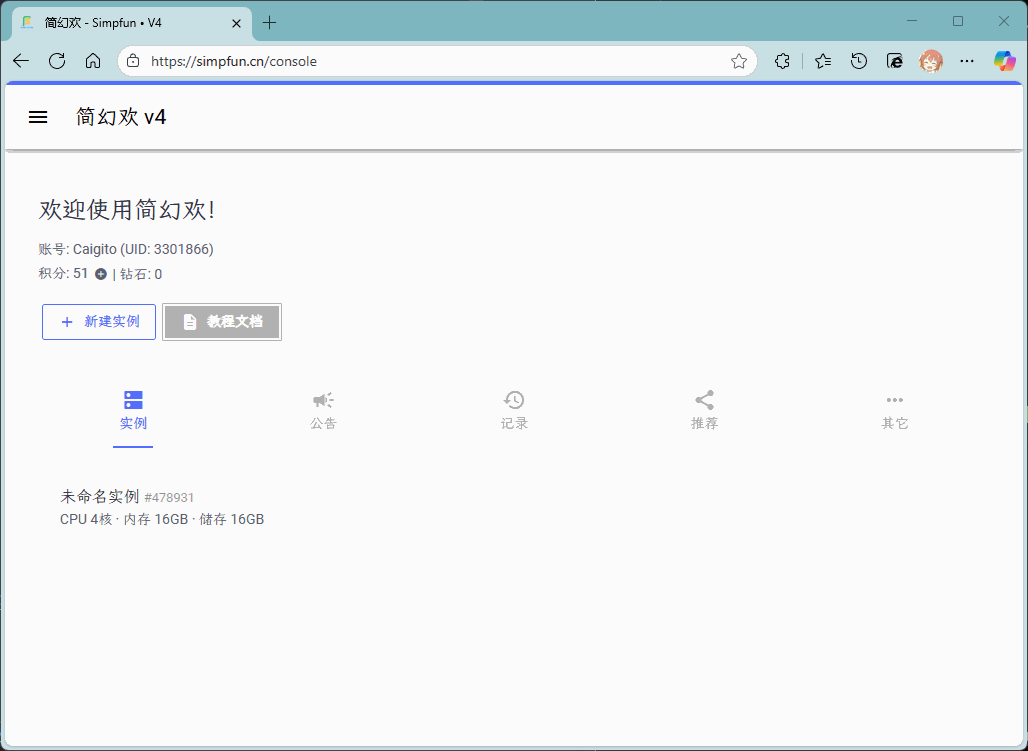
Task: Open the profile avatar in browser toolbar
Action: point(931,61)
